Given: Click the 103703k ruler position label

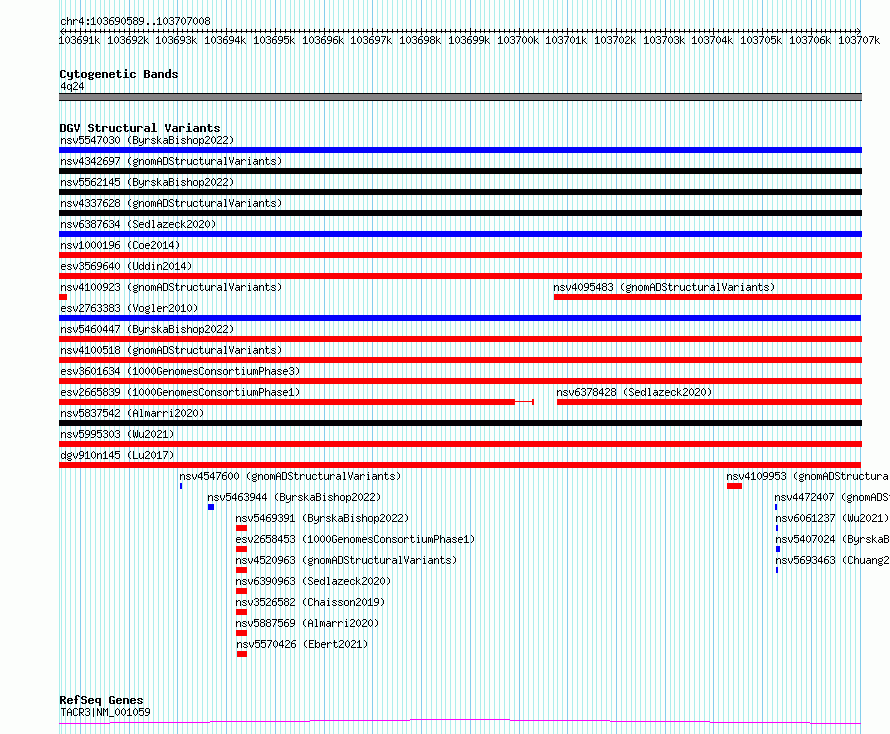Looking at the screenshot, I should coord(664,40).
